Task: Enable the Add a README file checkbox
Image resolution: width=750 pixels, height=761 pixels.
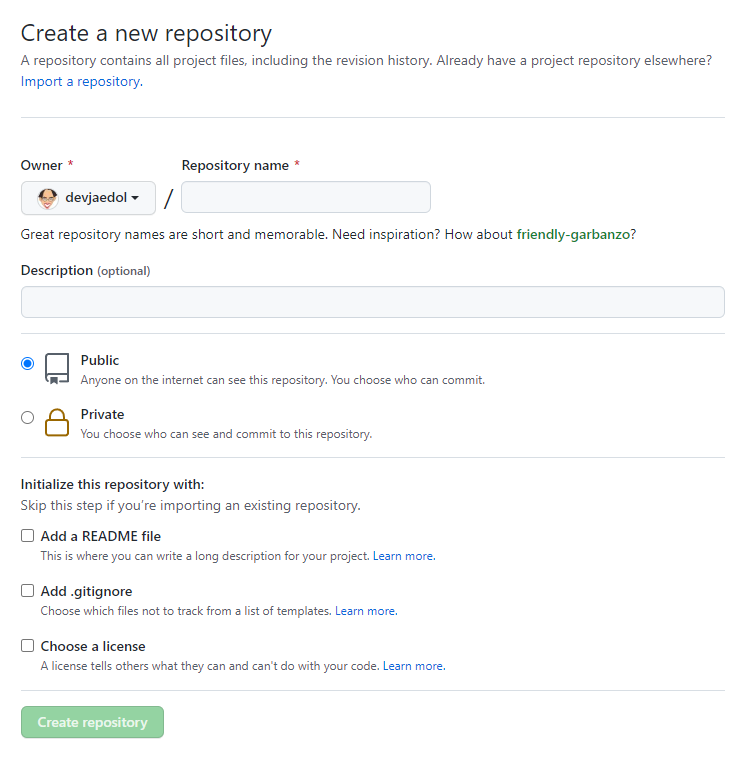Action: tap(28, 536)
